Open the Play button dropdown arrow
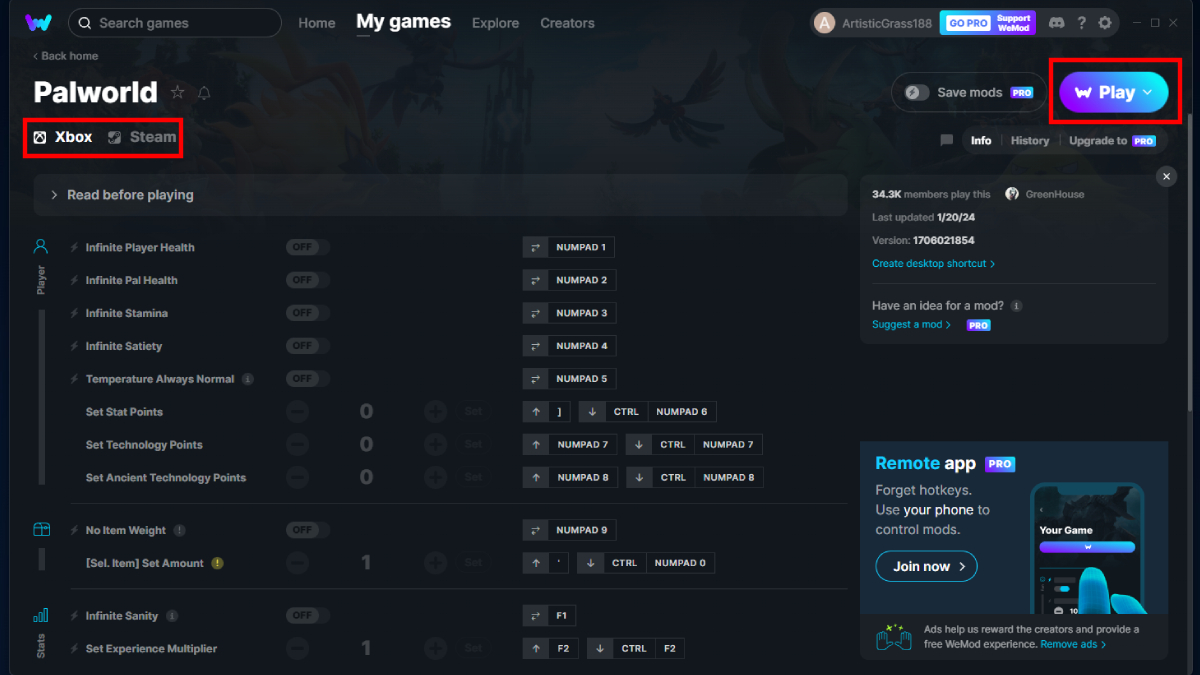The height and width of the screenshot is (675, 1200). [x=1148, y=92]
